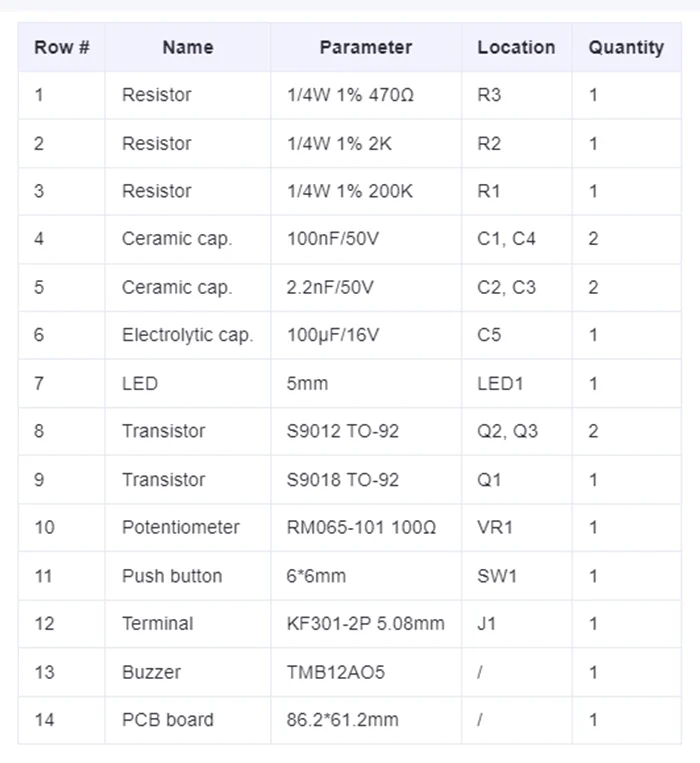Click the KF301-2P 5.08mm cell

pos(365,623)
